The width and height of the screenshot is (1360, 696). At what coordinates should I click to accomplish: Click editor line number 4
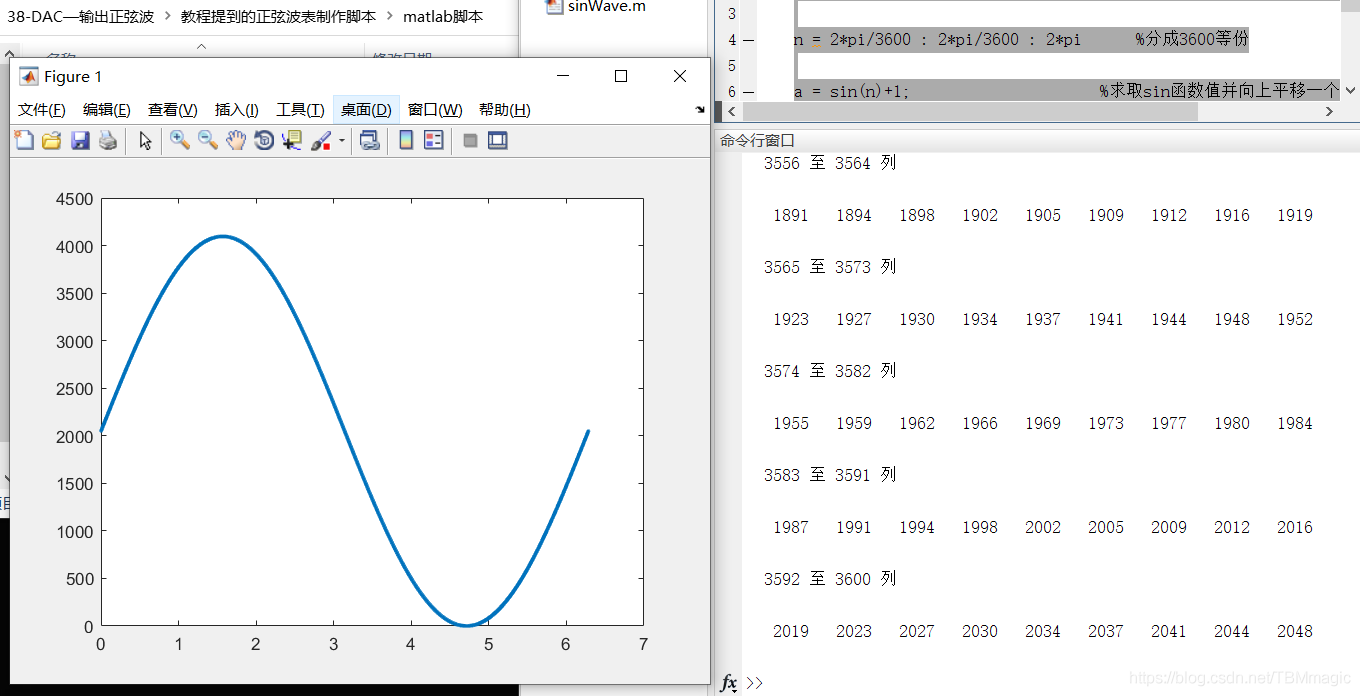click(732, 40)
